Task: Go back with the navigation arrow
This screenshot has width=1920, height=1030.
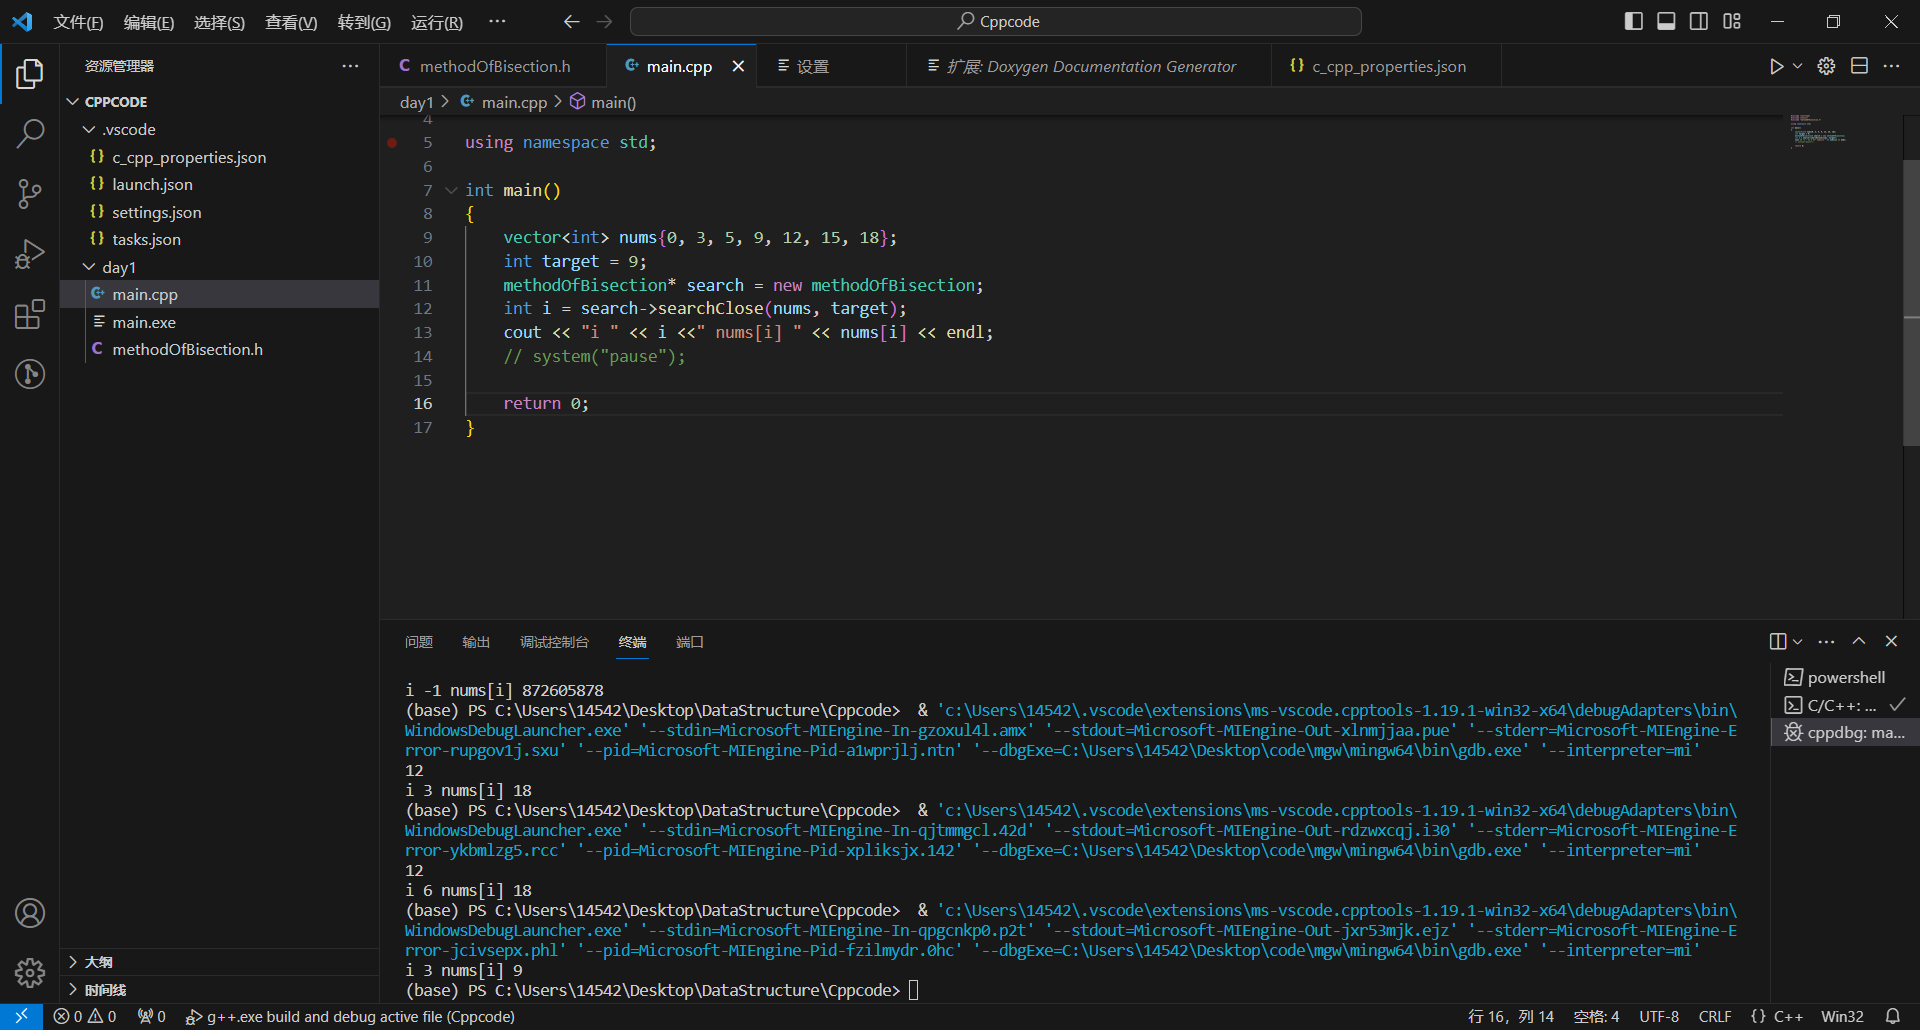Action: [571, 21]
